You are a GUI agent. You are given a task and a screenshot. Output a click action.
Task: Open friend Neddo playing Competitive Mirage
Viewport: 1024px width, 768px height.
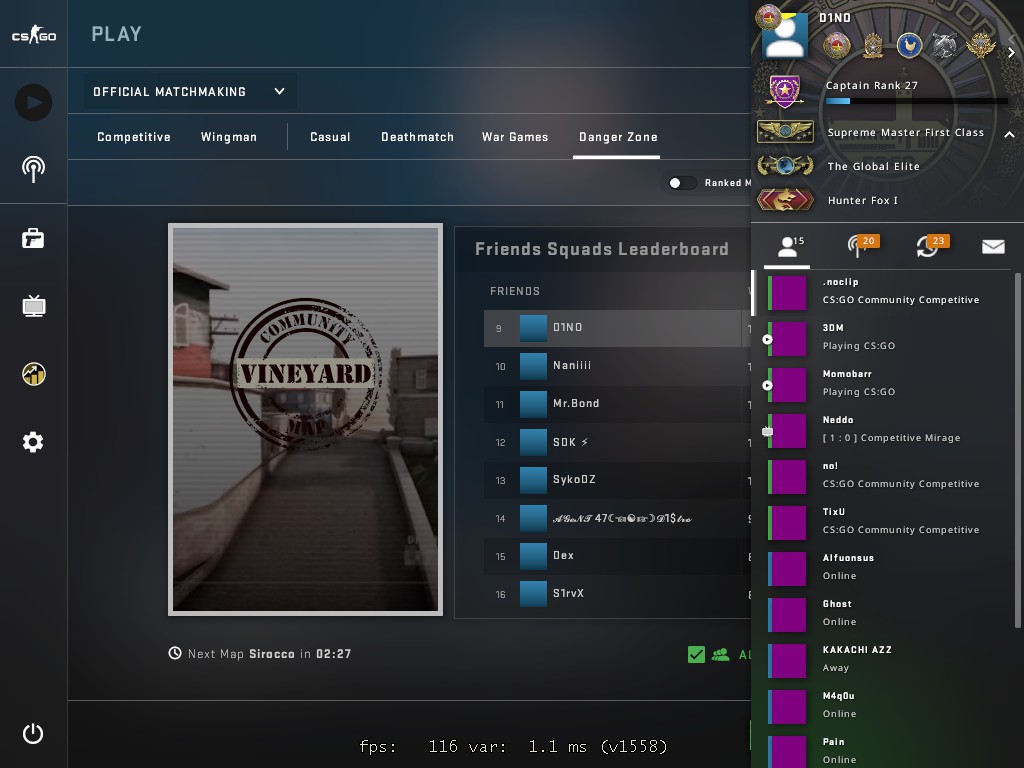tap(883, 429)
